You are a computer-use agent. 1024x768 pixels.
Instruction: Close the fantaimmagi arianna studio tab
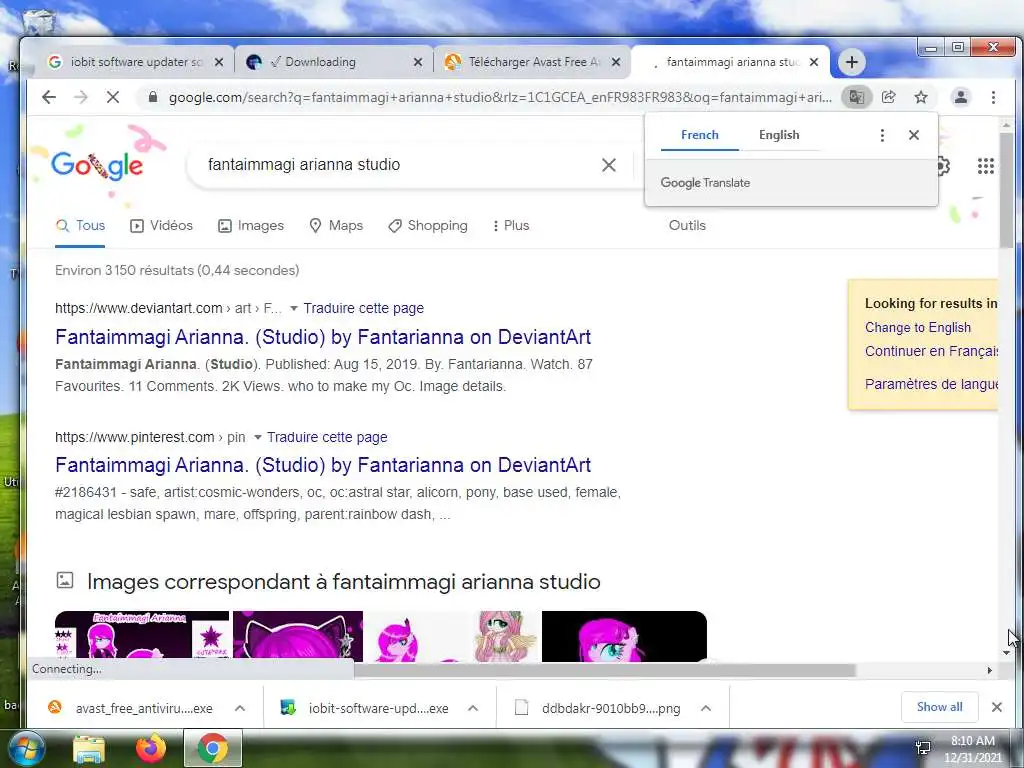(814, 62)
